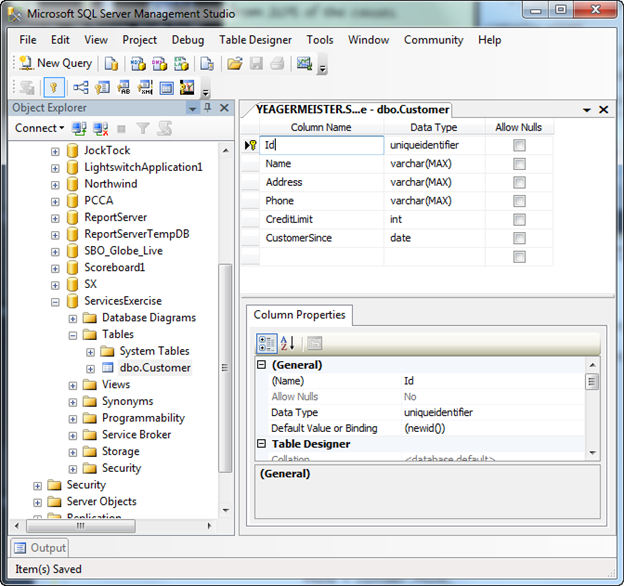
Task: Click Generate Change Script icon
Action: click(27, 88)
